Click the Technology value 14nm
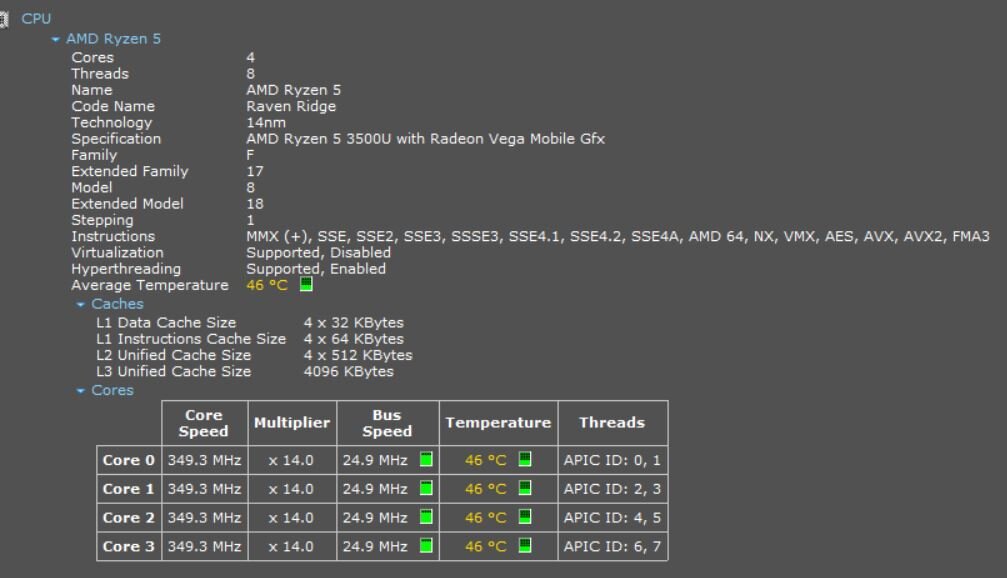The image size is (1007, 578). [266, 123]
